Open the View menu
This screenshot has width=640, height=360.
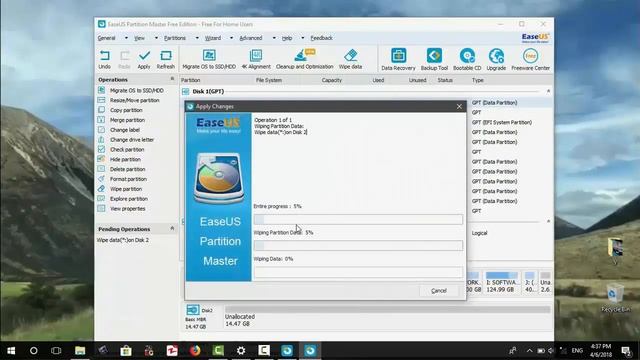140,38
